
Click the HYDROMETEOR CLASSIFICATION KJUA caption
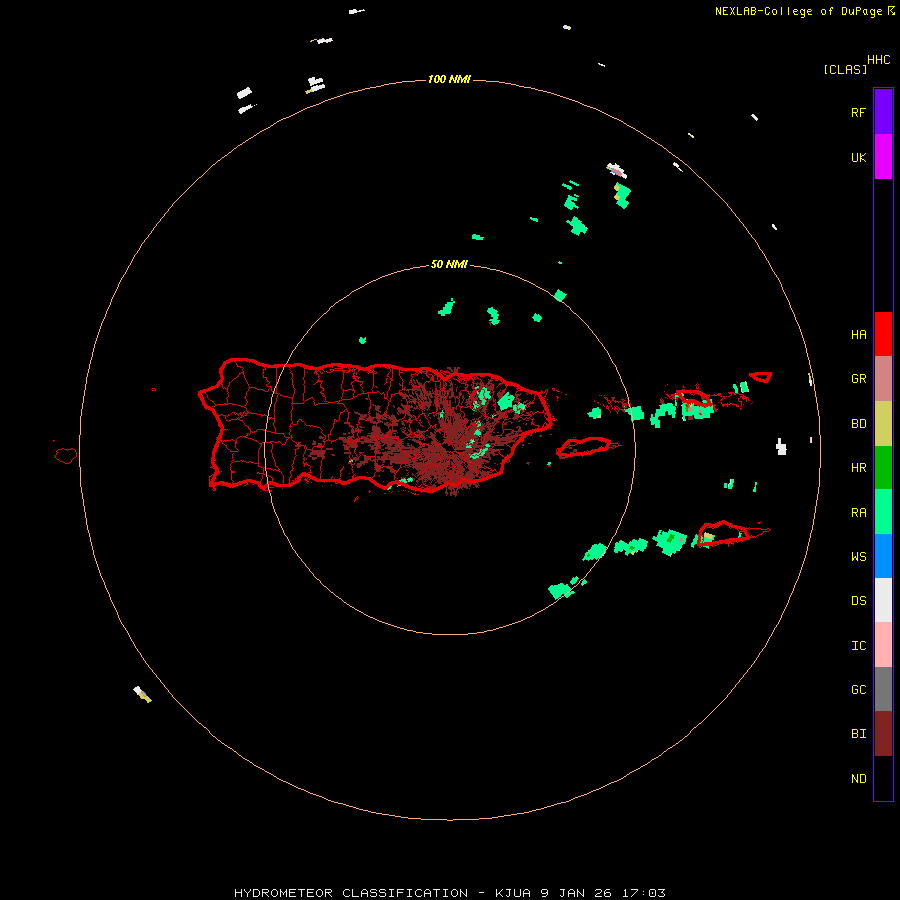tap(449, 893)
